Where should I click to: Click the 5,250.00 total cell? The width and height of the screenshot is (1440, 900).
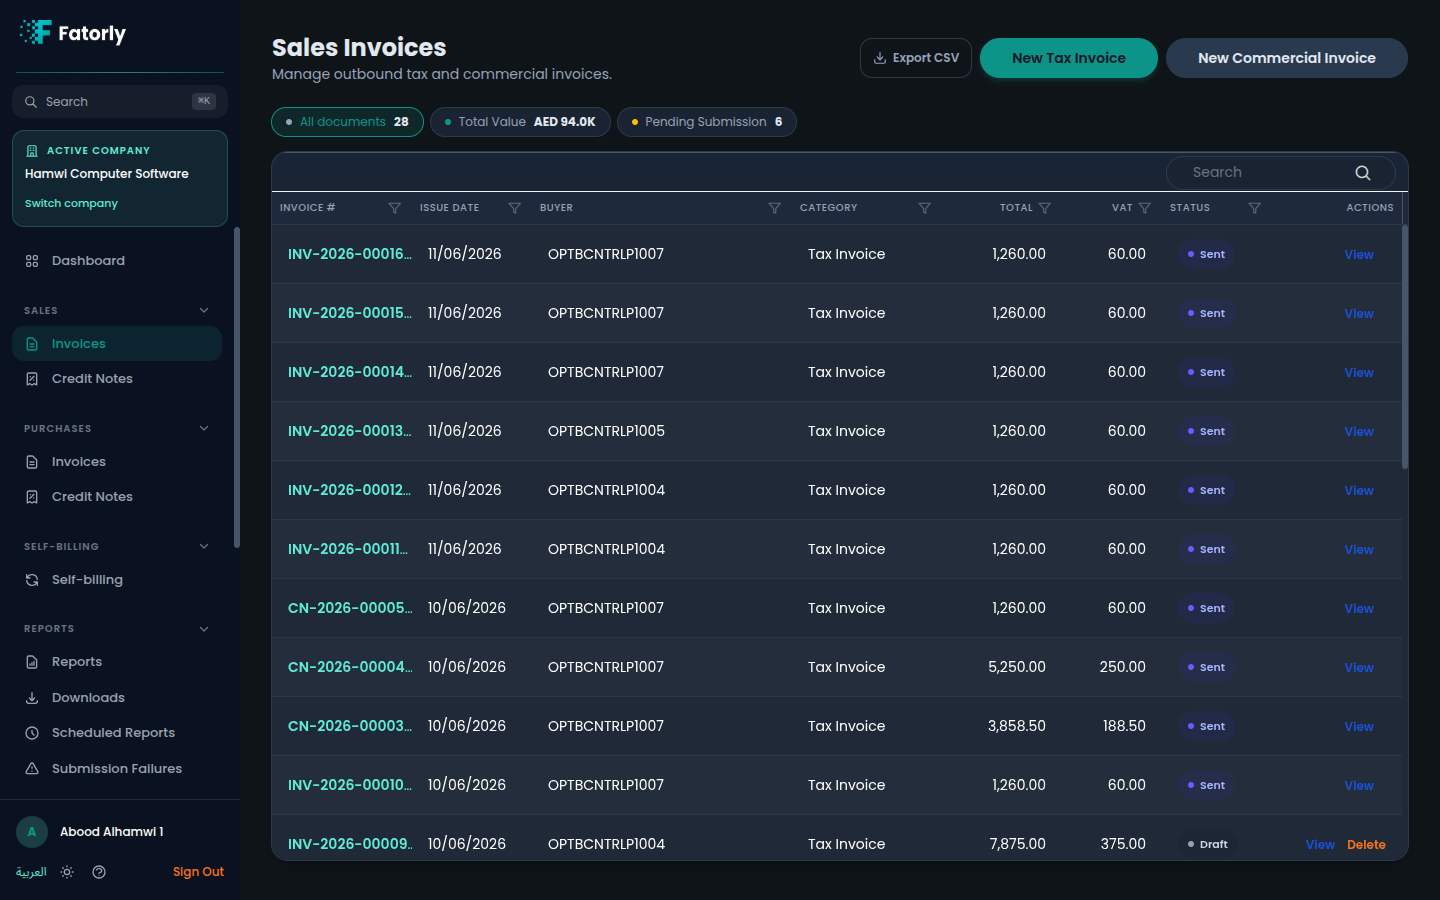pyautogui.click(x=1017, y=667)
